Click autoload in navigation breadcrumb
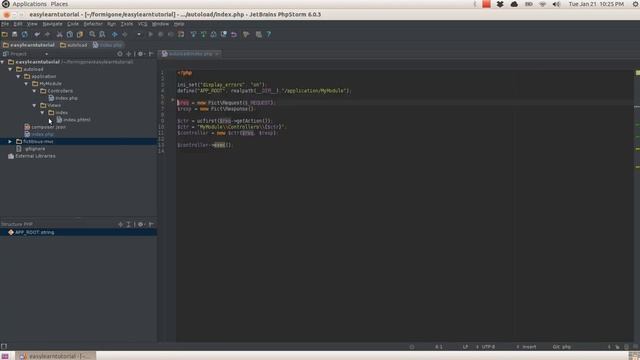Screen dimensions: 640x360 point(73,45)
